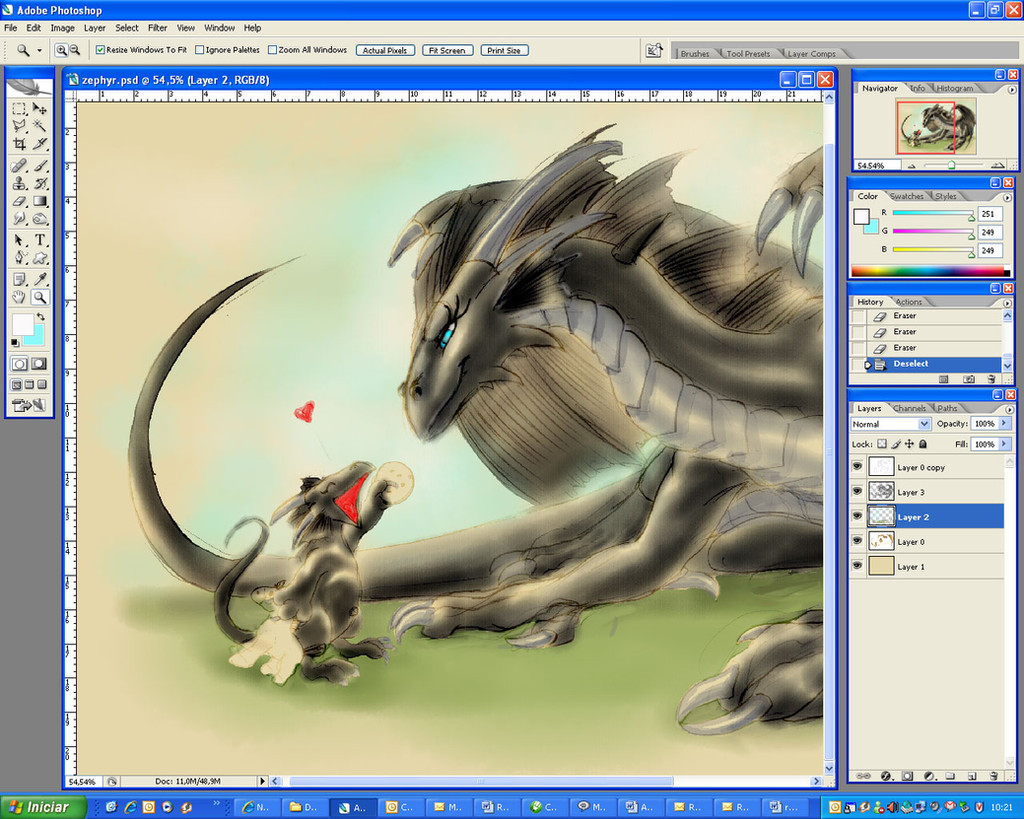Activate the Pen tool

click(x=19, y=257)
